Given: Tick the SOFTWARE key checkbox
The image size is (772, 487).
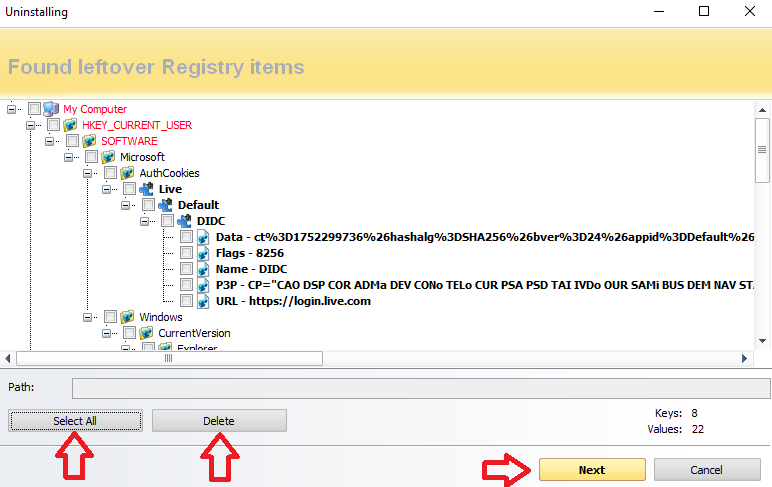Looking at the screenshot, I should [72, 141].
